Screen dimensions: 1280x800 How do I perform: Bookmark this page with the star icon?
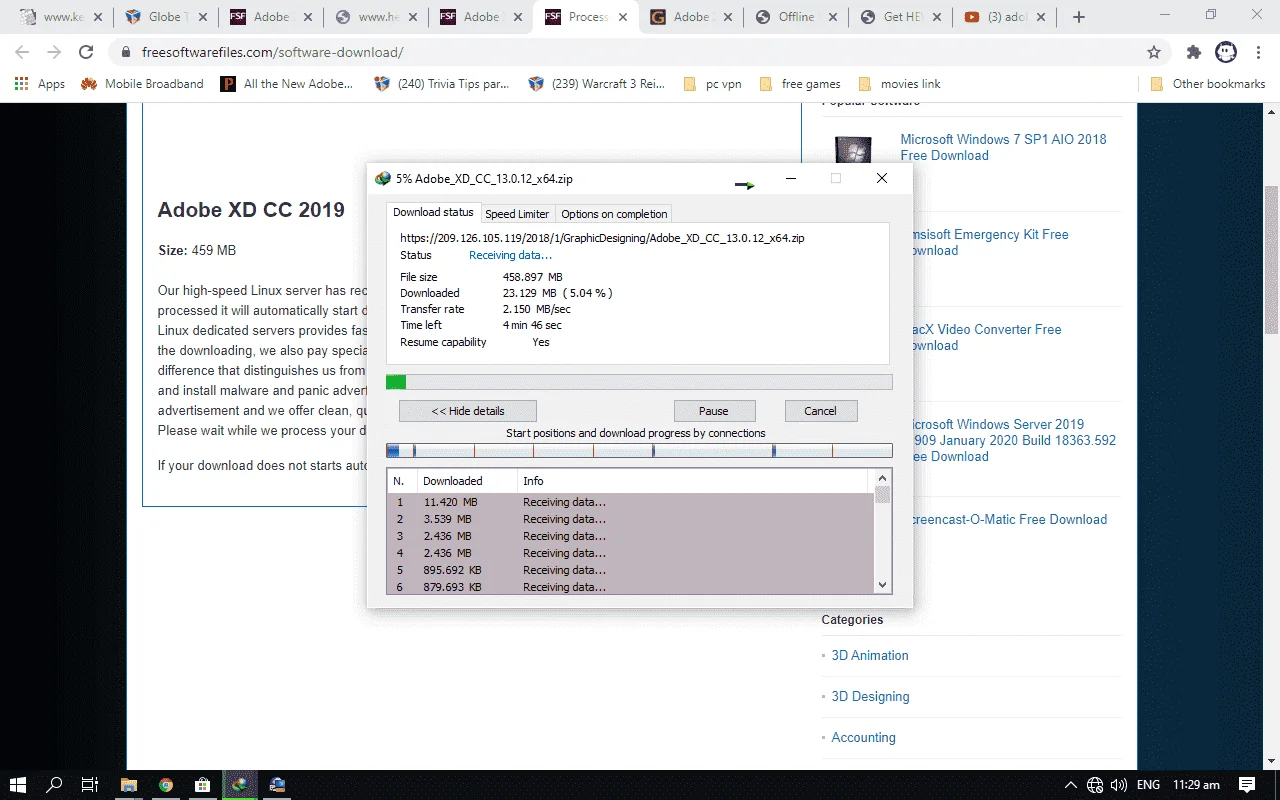pos(1154,52)
